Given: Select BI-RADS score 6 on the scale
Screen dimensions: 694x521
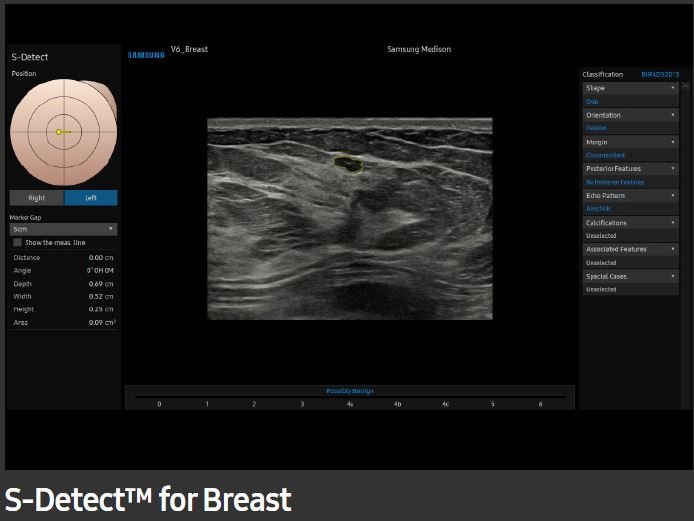Looking at the screenshot, I should pyautogui.click(x=540, y=404).
